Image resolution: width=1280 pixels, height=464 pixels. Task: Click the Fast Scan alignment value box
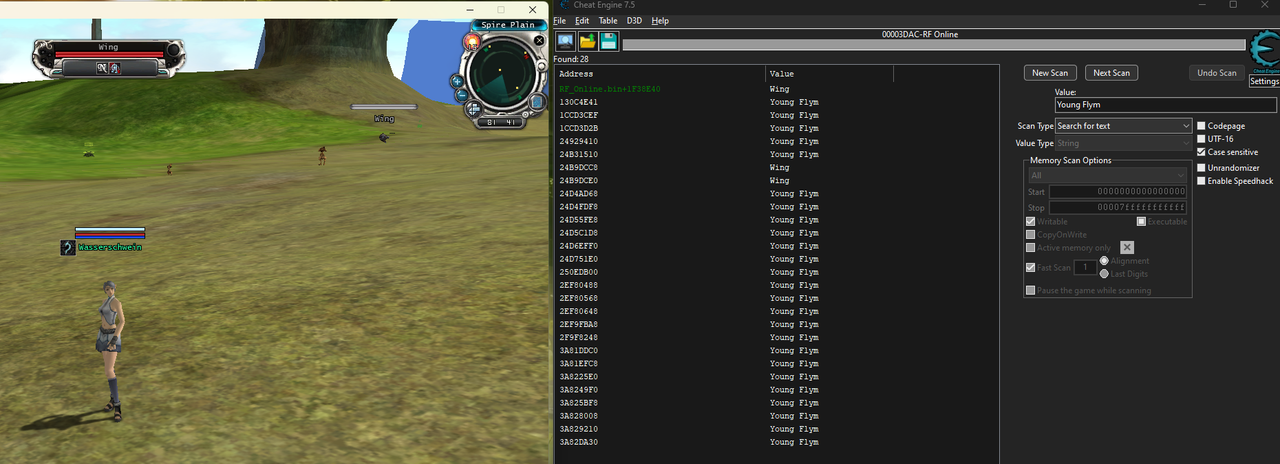1084,267
